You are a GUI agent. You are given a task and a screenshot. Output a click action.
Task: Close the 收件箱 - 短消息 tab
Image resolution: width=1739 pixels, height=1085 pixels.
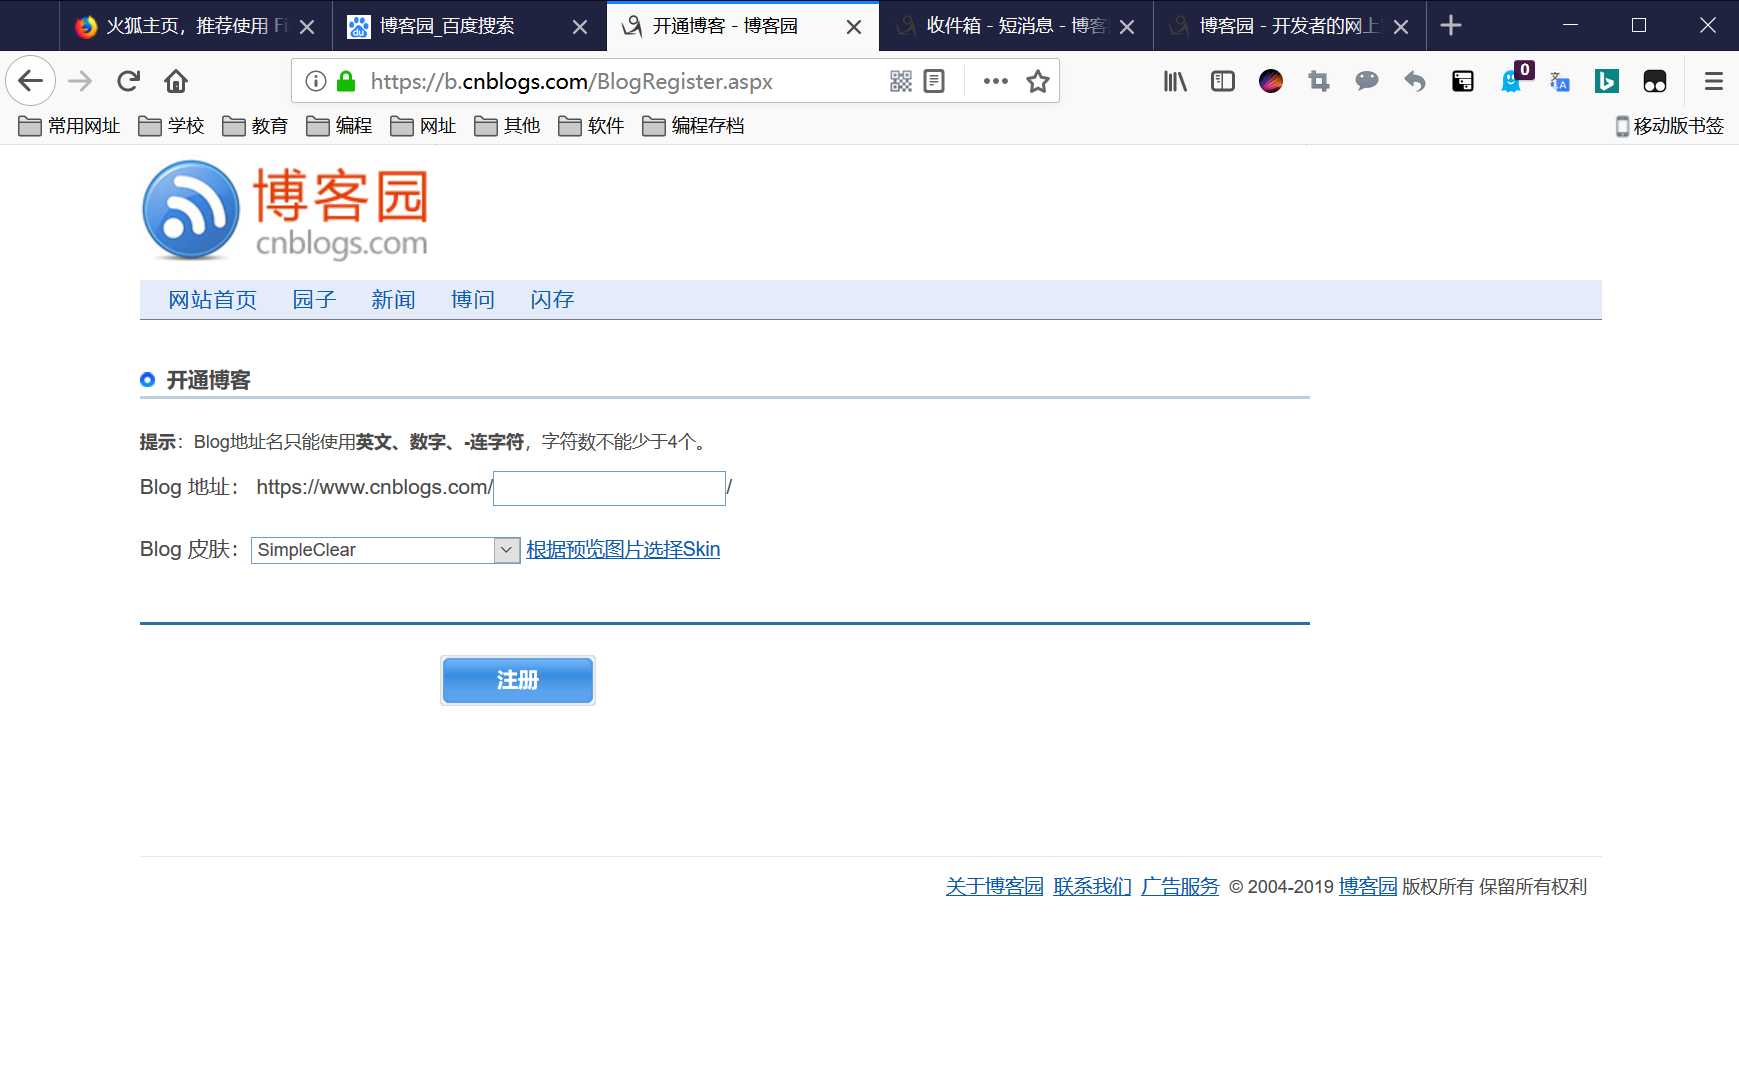[1127, 27]
